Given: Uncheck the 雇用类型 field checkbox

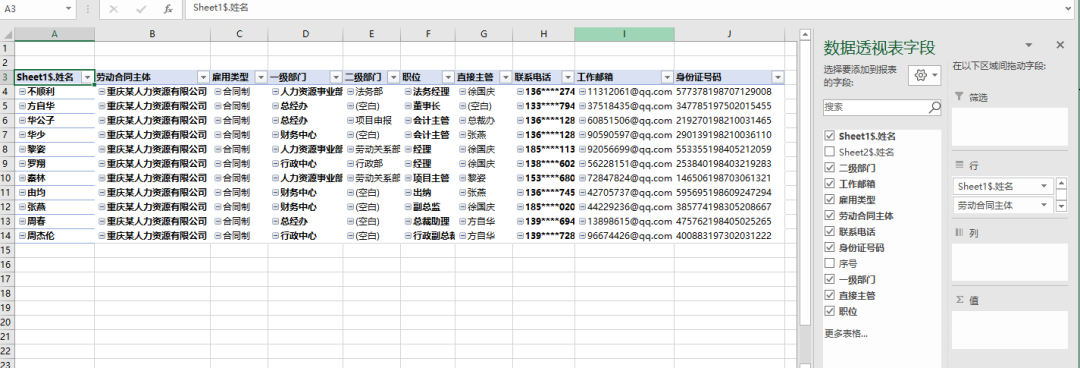Looking at the screenshot, I should tap(829, 200).
